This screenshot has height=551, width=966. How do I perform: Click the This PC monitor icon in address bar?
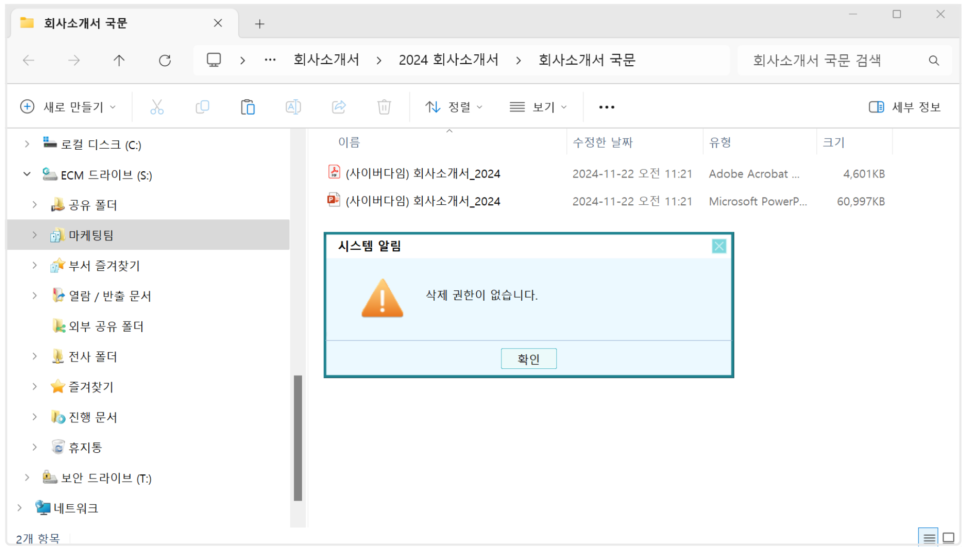coord(214,60)
